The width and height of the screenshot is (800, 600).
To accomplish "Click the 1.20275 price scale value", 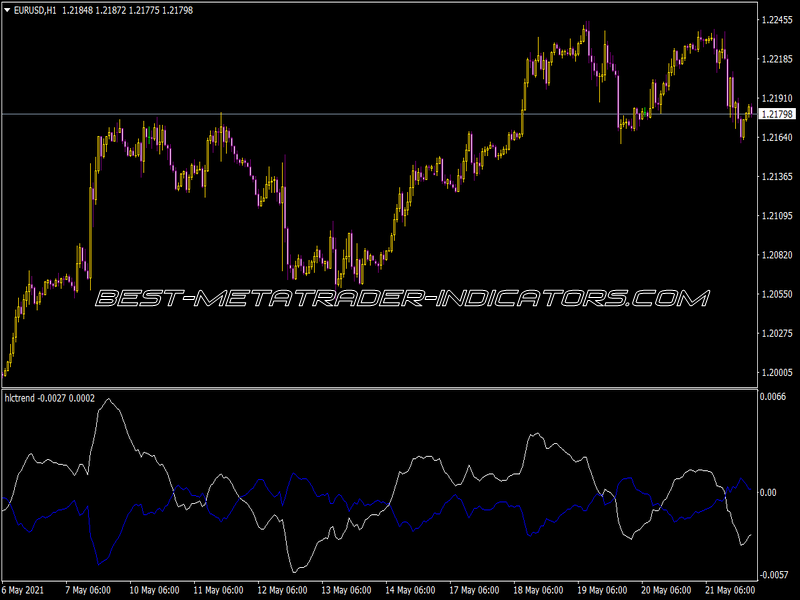I will pyautogui.click(x=777, y=334).
